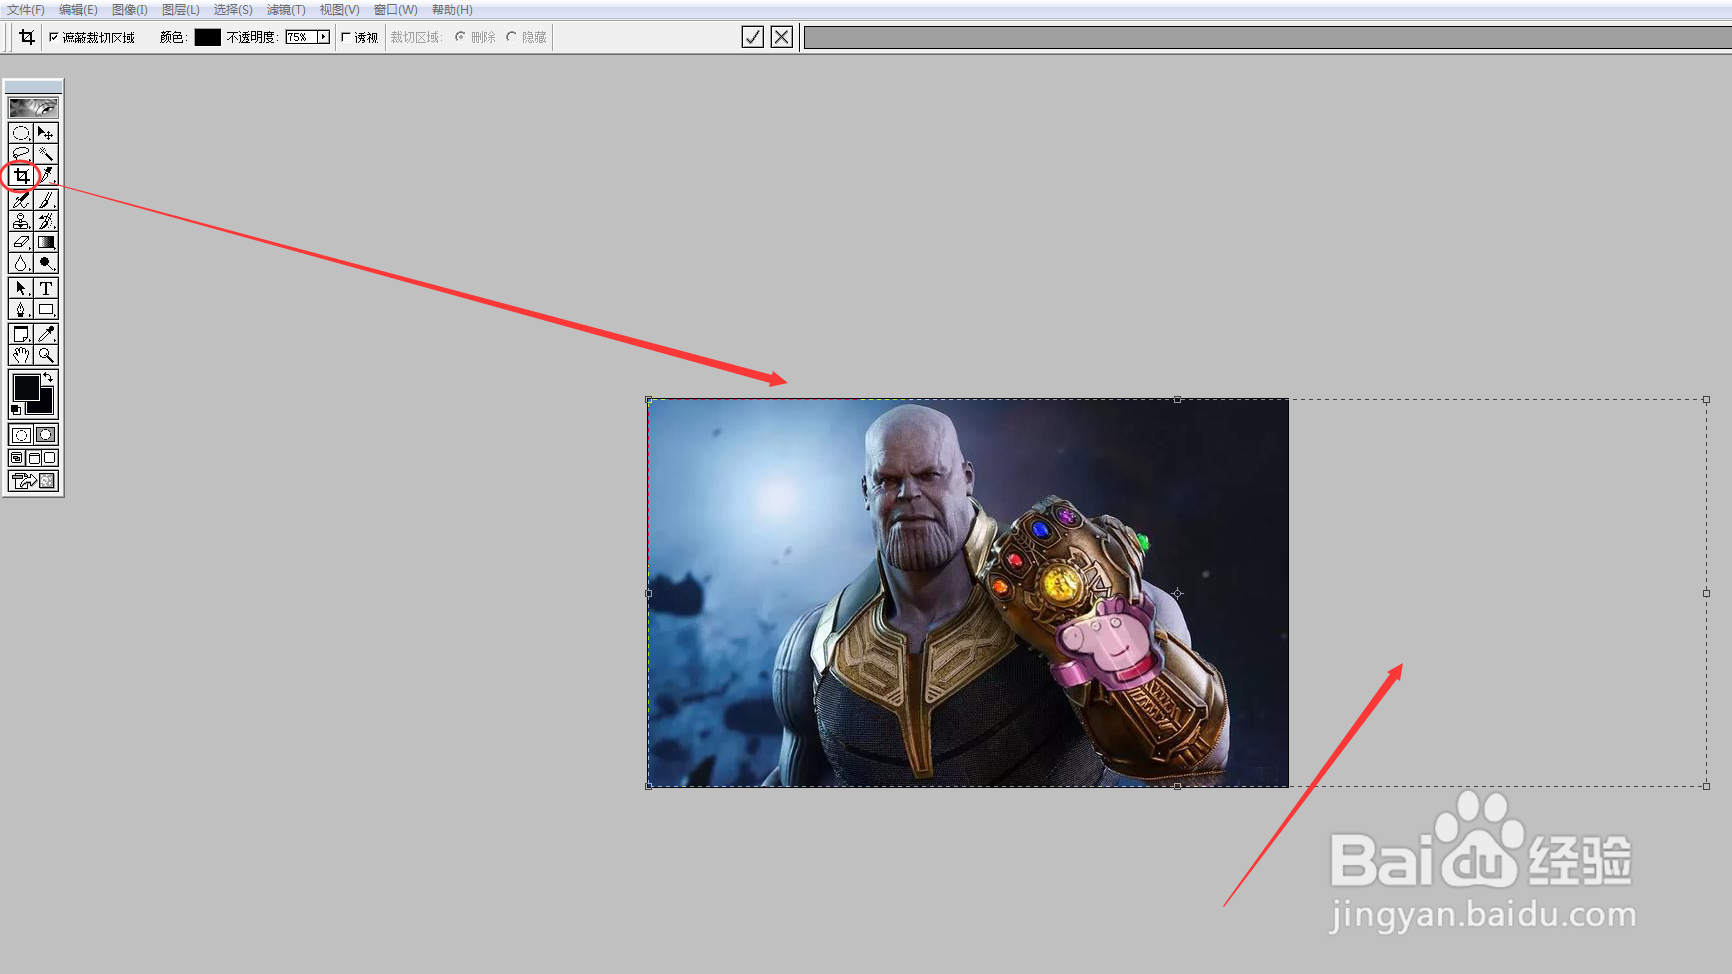This screenshot has width=1732, height=974.
Task: Select the Lasso tool
Action: coord(20,154)
